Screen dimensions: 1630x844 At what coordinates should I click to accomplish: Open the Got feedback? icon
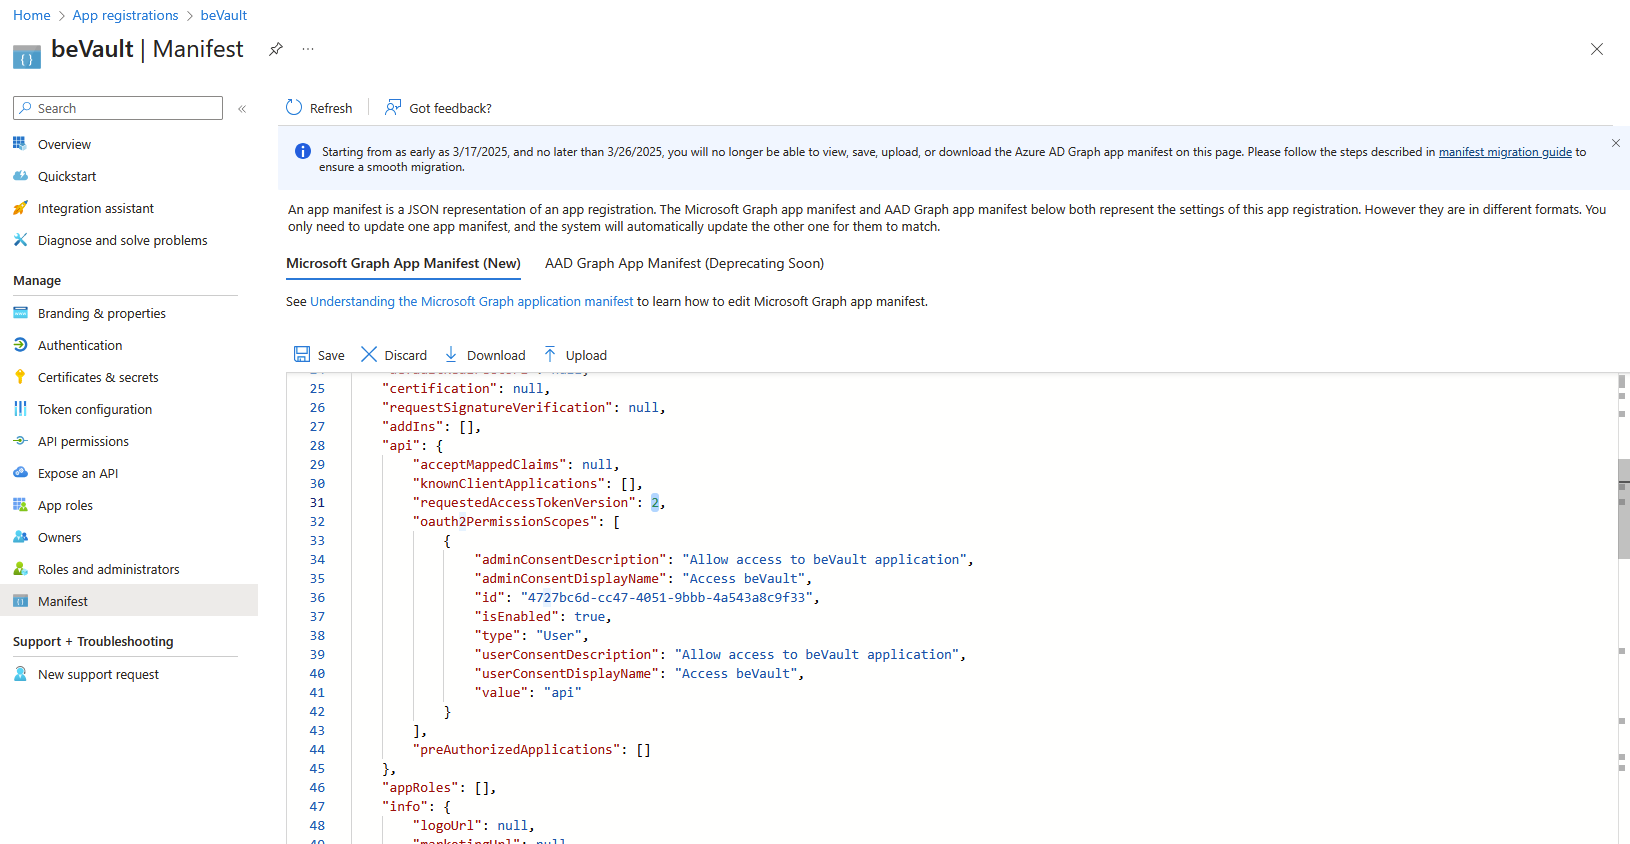pos(393,108)
